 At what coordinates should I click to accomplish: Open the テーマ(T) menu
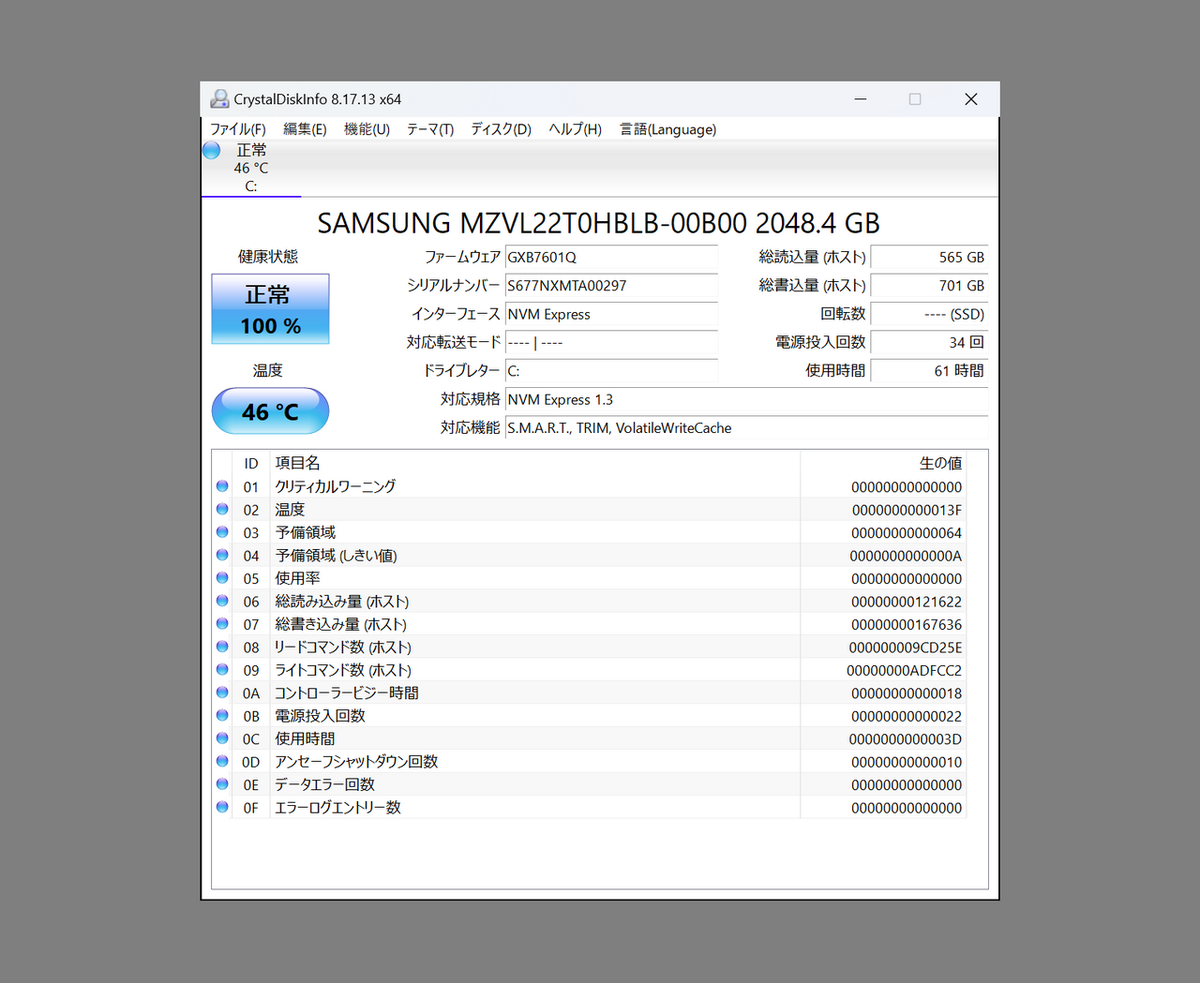tap(430, 129)
